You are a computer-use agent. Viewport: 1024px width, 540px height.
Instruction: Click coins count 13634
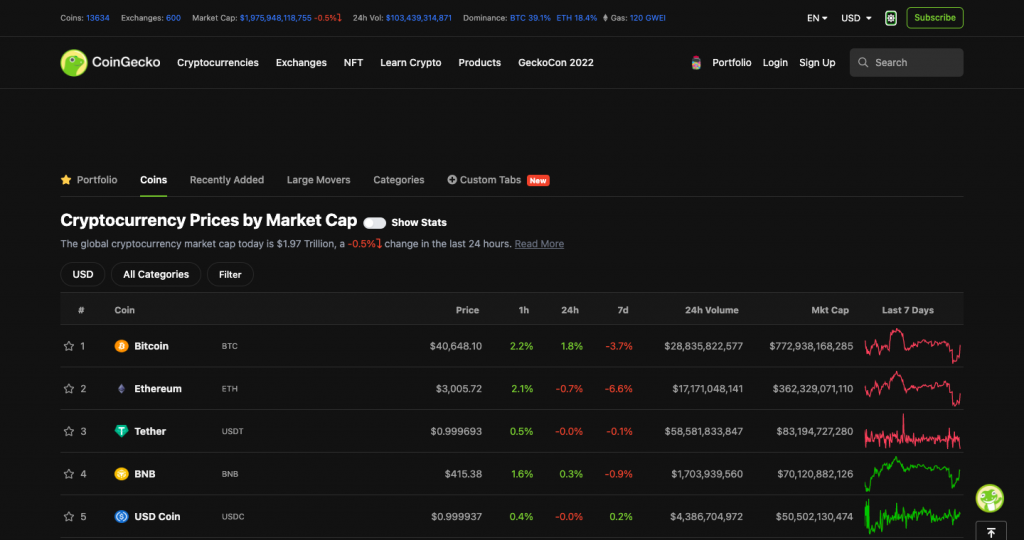coord(98,18)
